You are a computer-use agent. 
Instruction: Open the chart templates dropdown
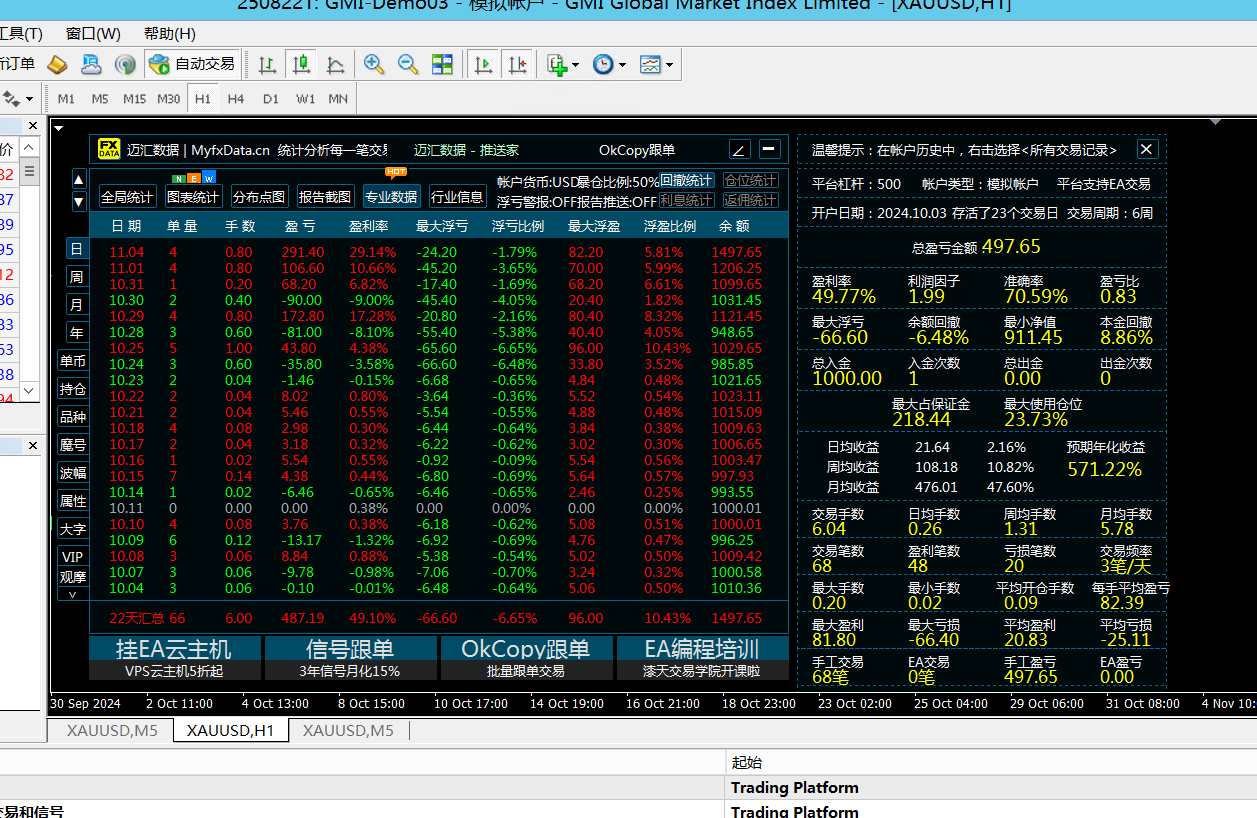tap(656, 65)
